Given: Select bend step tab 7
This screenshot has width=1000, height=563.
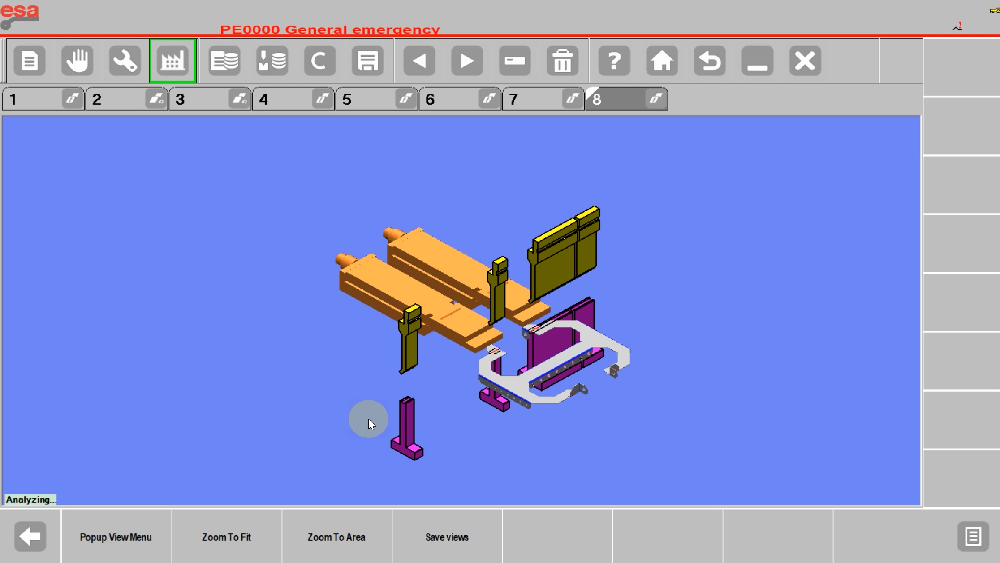Looking at the screenshot, I should [x=543, y=99].
